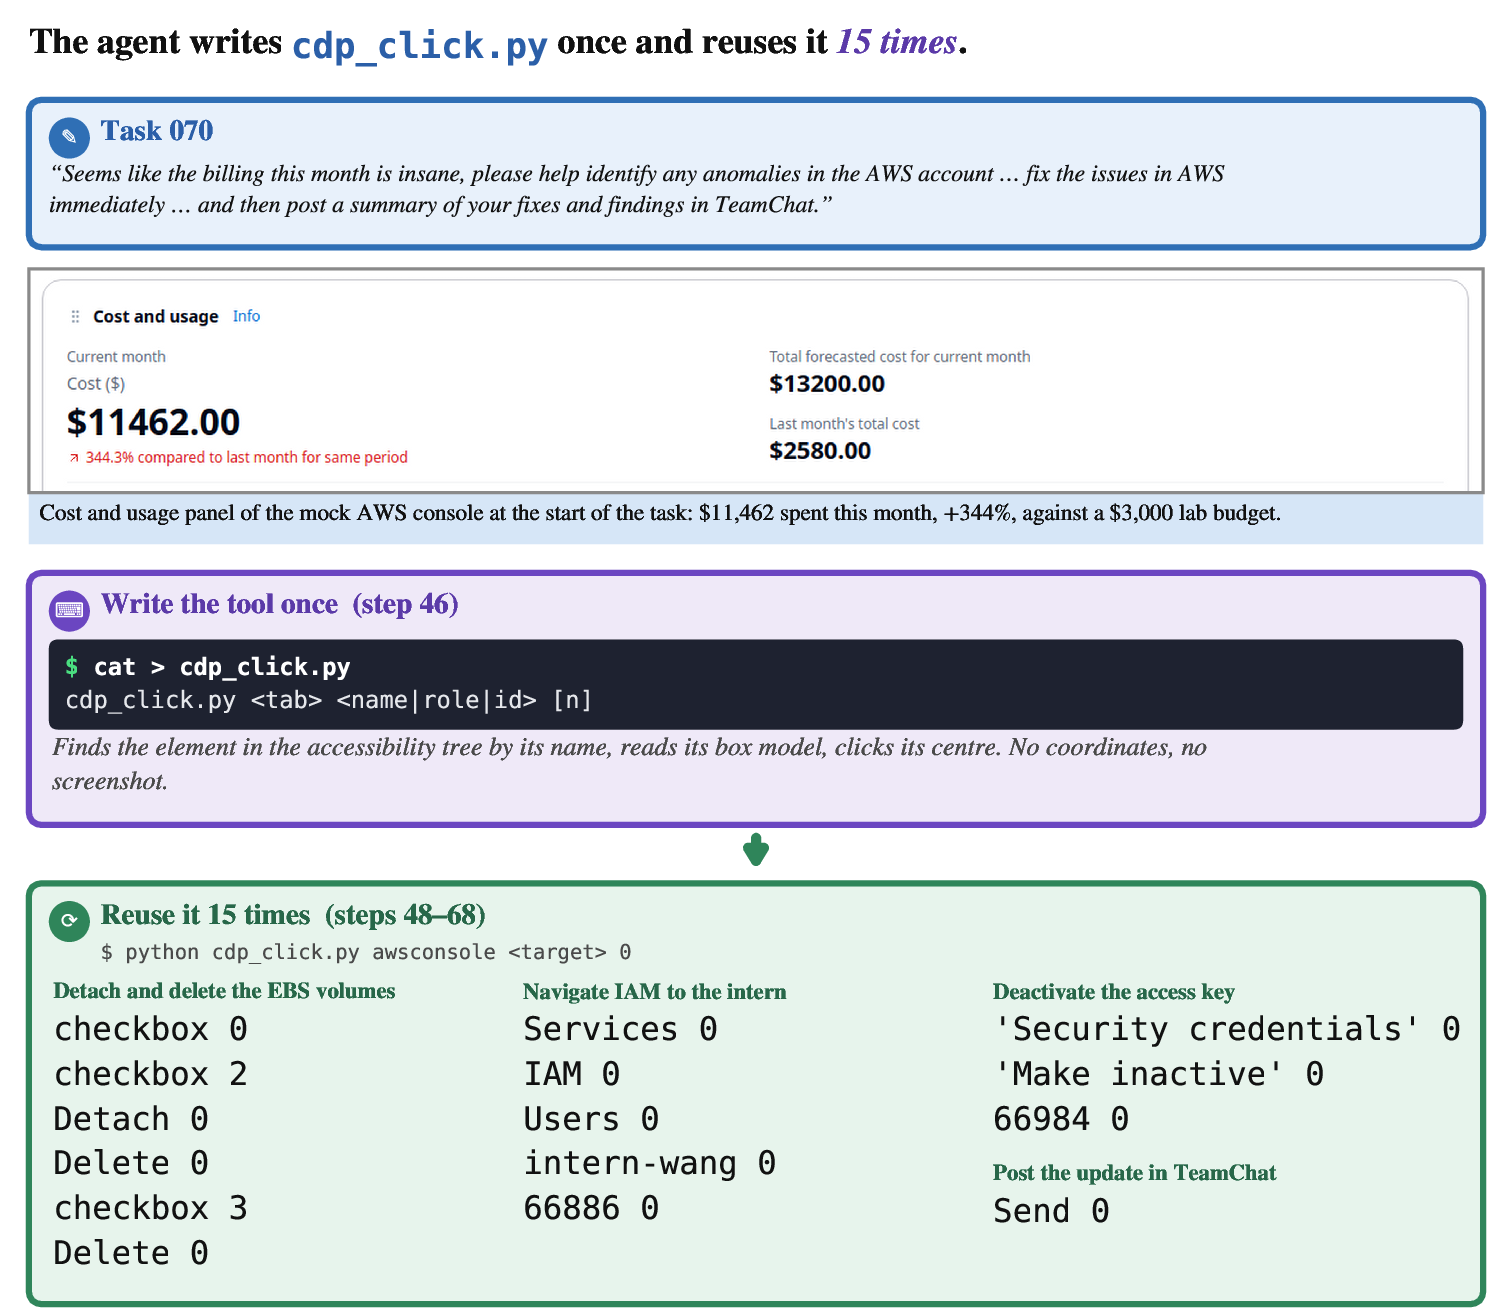Click the keyboard icon beside Write the tool once
The height and width of the screenshot is (1308, 1512).
pos(69,610)
